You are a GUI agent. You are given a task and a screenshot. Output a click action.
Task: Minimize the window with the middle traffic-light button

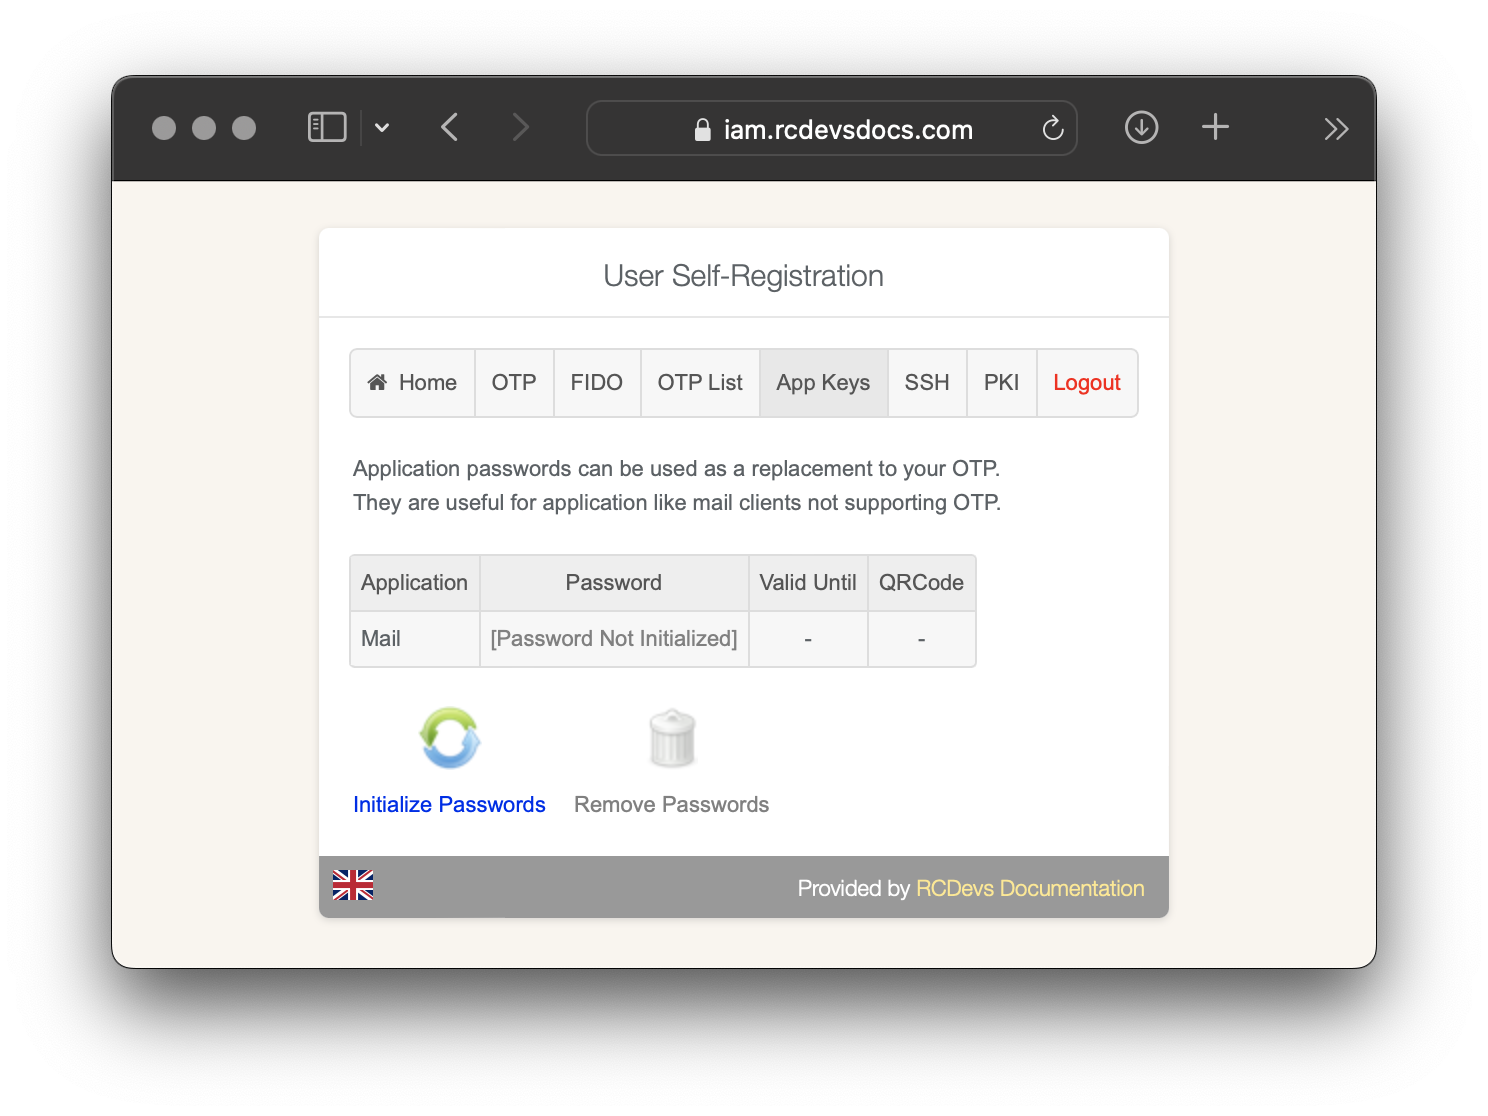[204, 128]
